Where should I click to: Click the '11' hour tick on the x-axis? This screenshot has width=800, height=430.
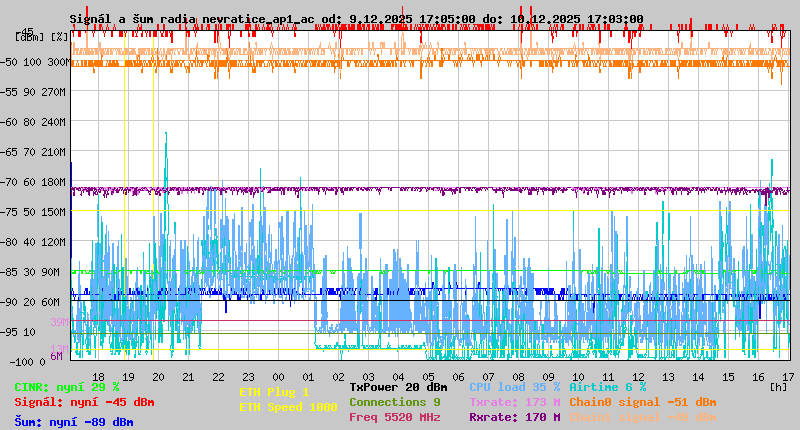608,377
